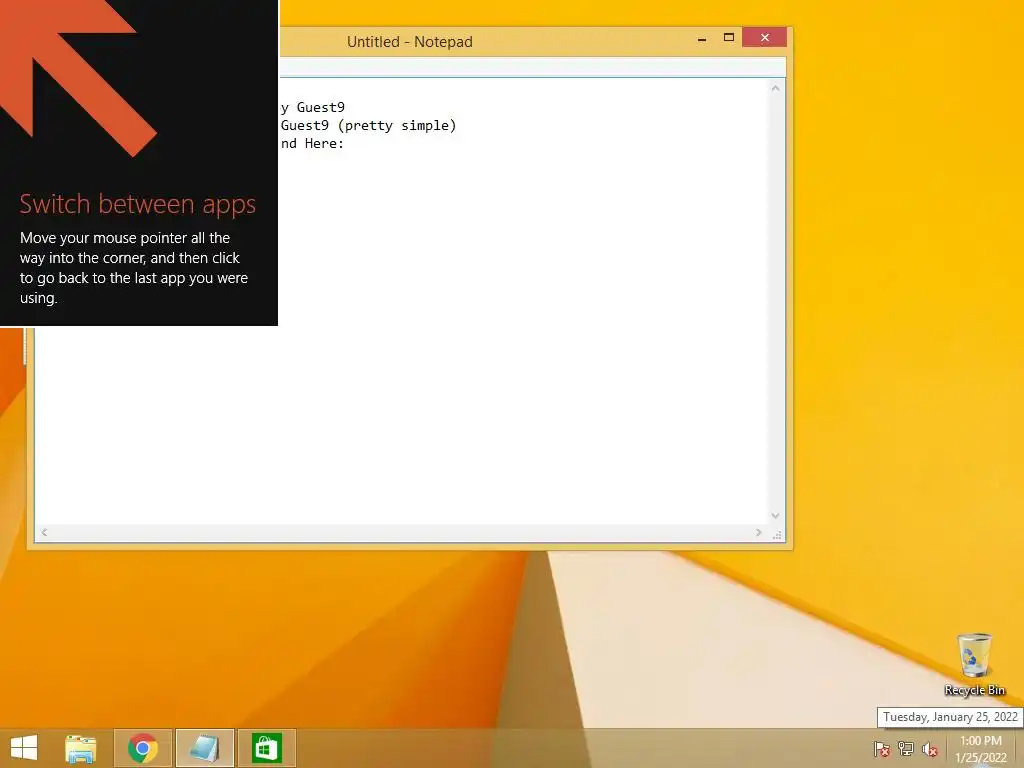Open Google Chrome from the taskbar
1024x768 pixels.
143,748
